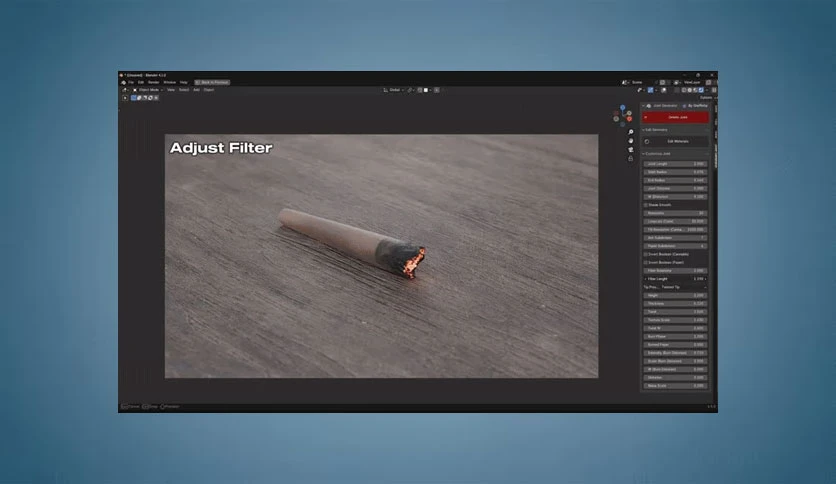Adjust the Start Radius slider
836x484 pixels.
[675, 172]
